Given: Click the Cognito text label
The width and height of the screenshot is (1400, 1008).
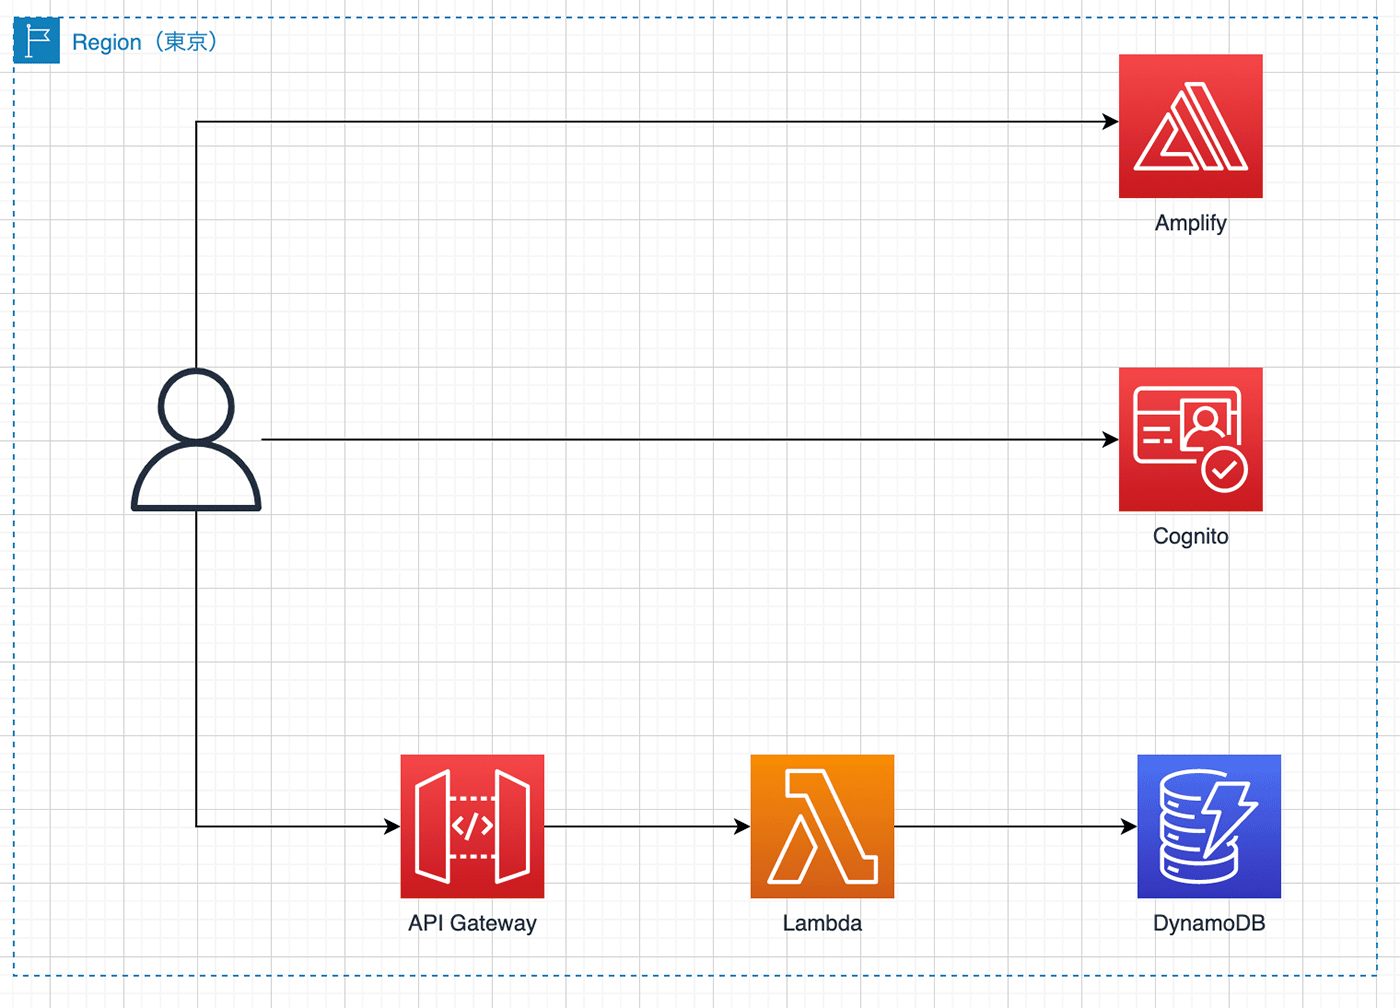Looking at the screenshot, I should (1190, 536).
